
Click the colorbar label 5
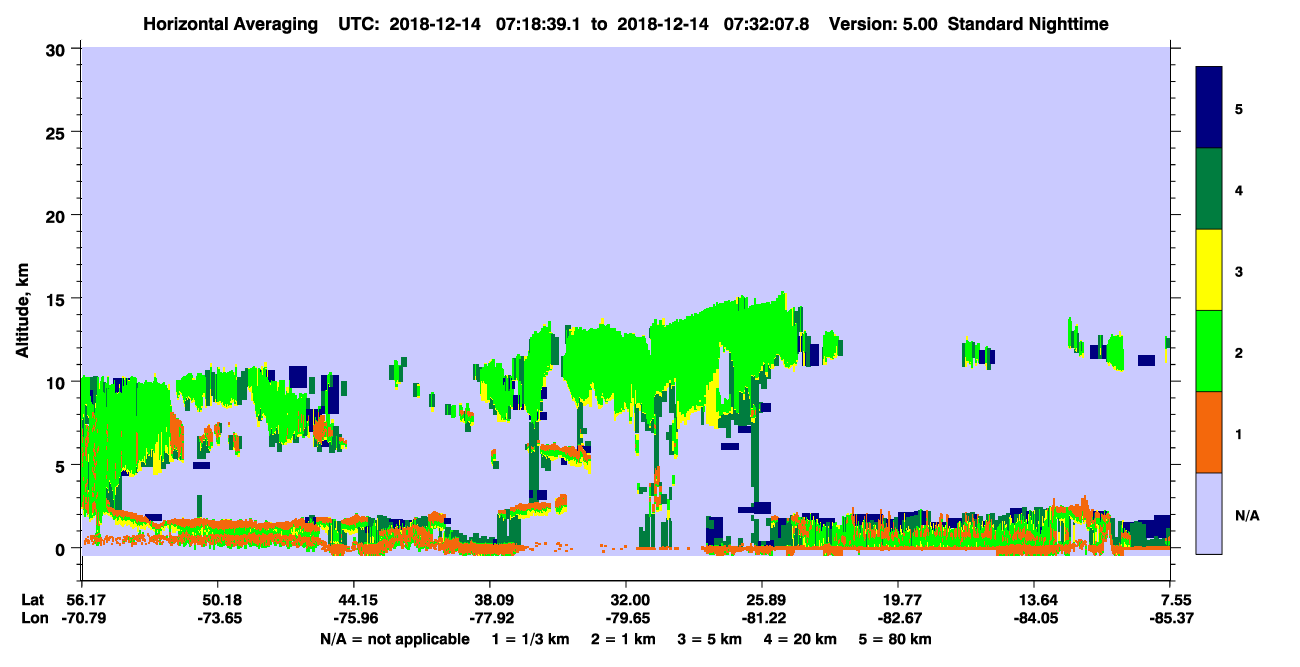click(1239, 108)
